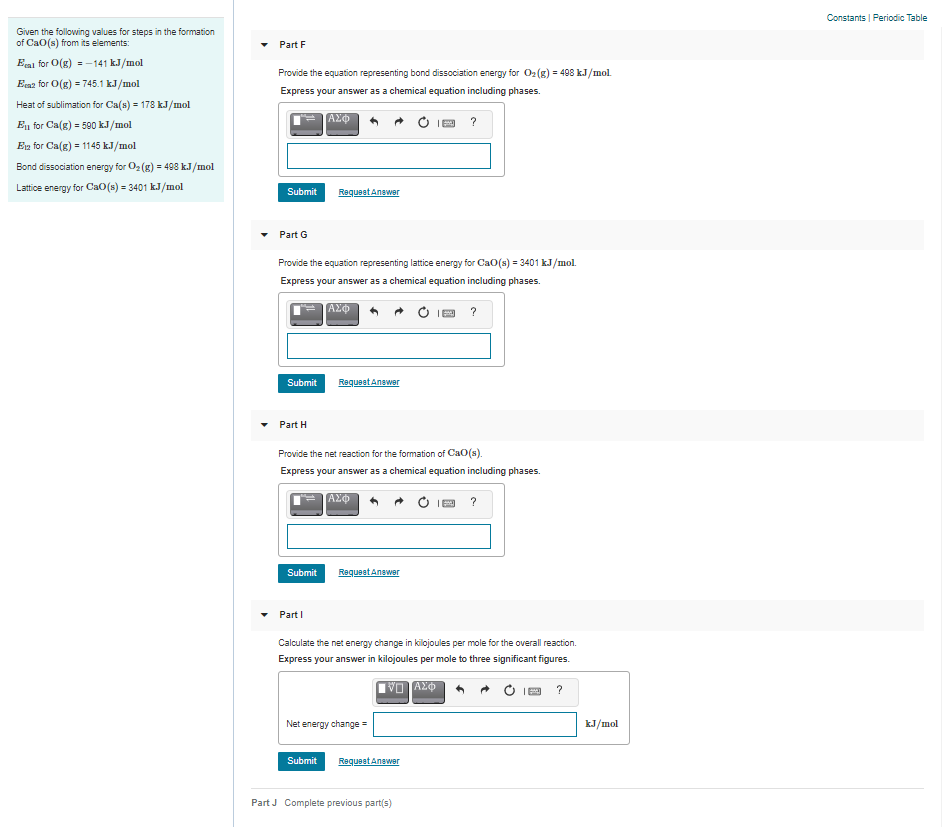Image resolution: width=942 pixels, height=827 pixels.
Task: Open the Constants link
Action: [846, 18]
